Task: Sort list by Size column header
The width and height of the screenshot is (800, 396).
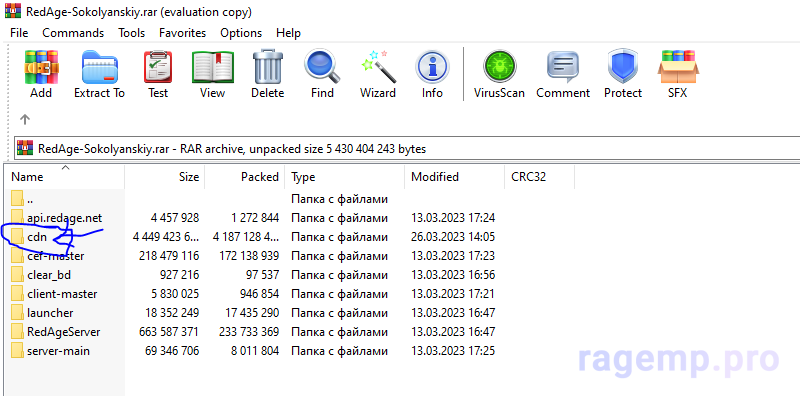Action: [x=165, y=177]
